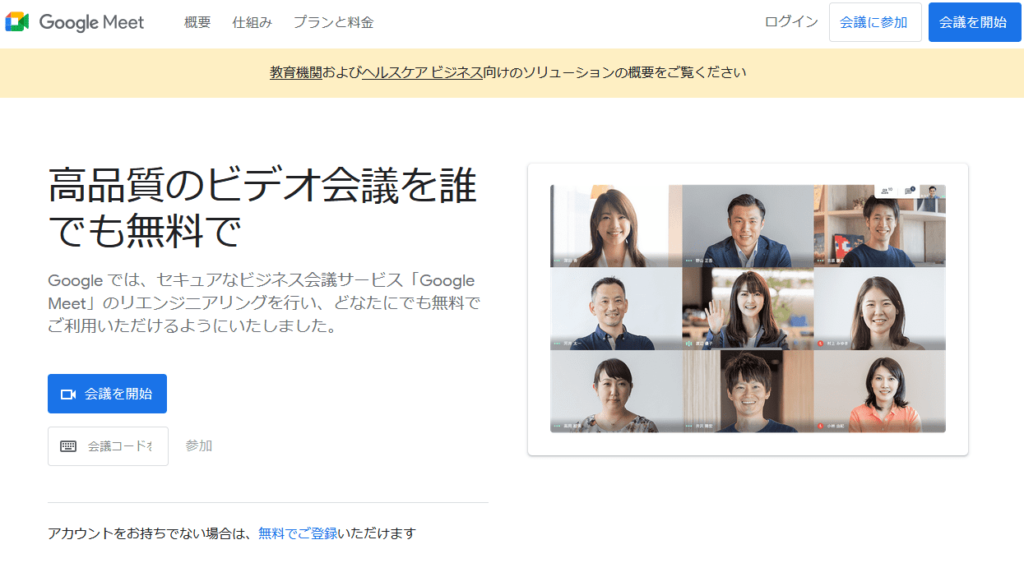Follow the 無料でご登録 link

(x=298, y=534)
